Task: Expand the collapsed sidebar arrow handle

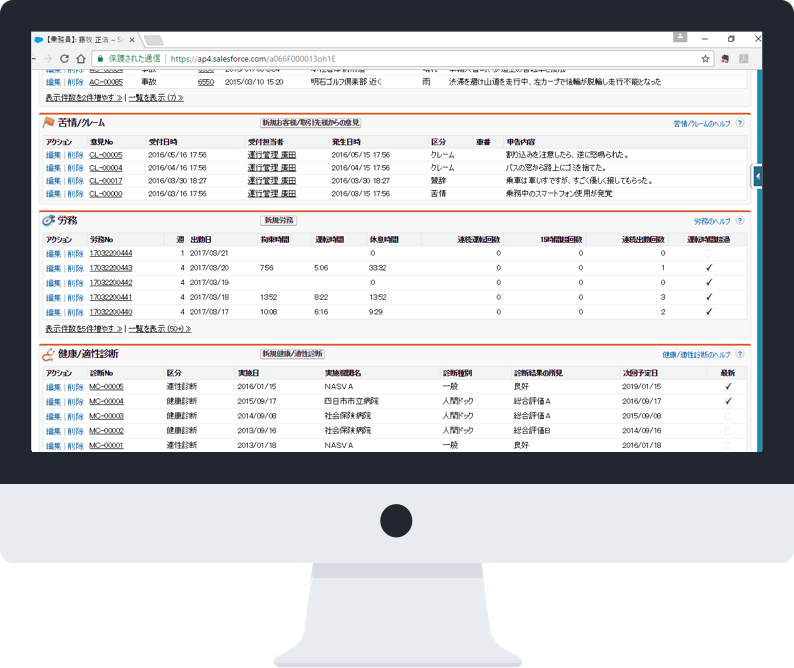Action: [x=757, y=176]
